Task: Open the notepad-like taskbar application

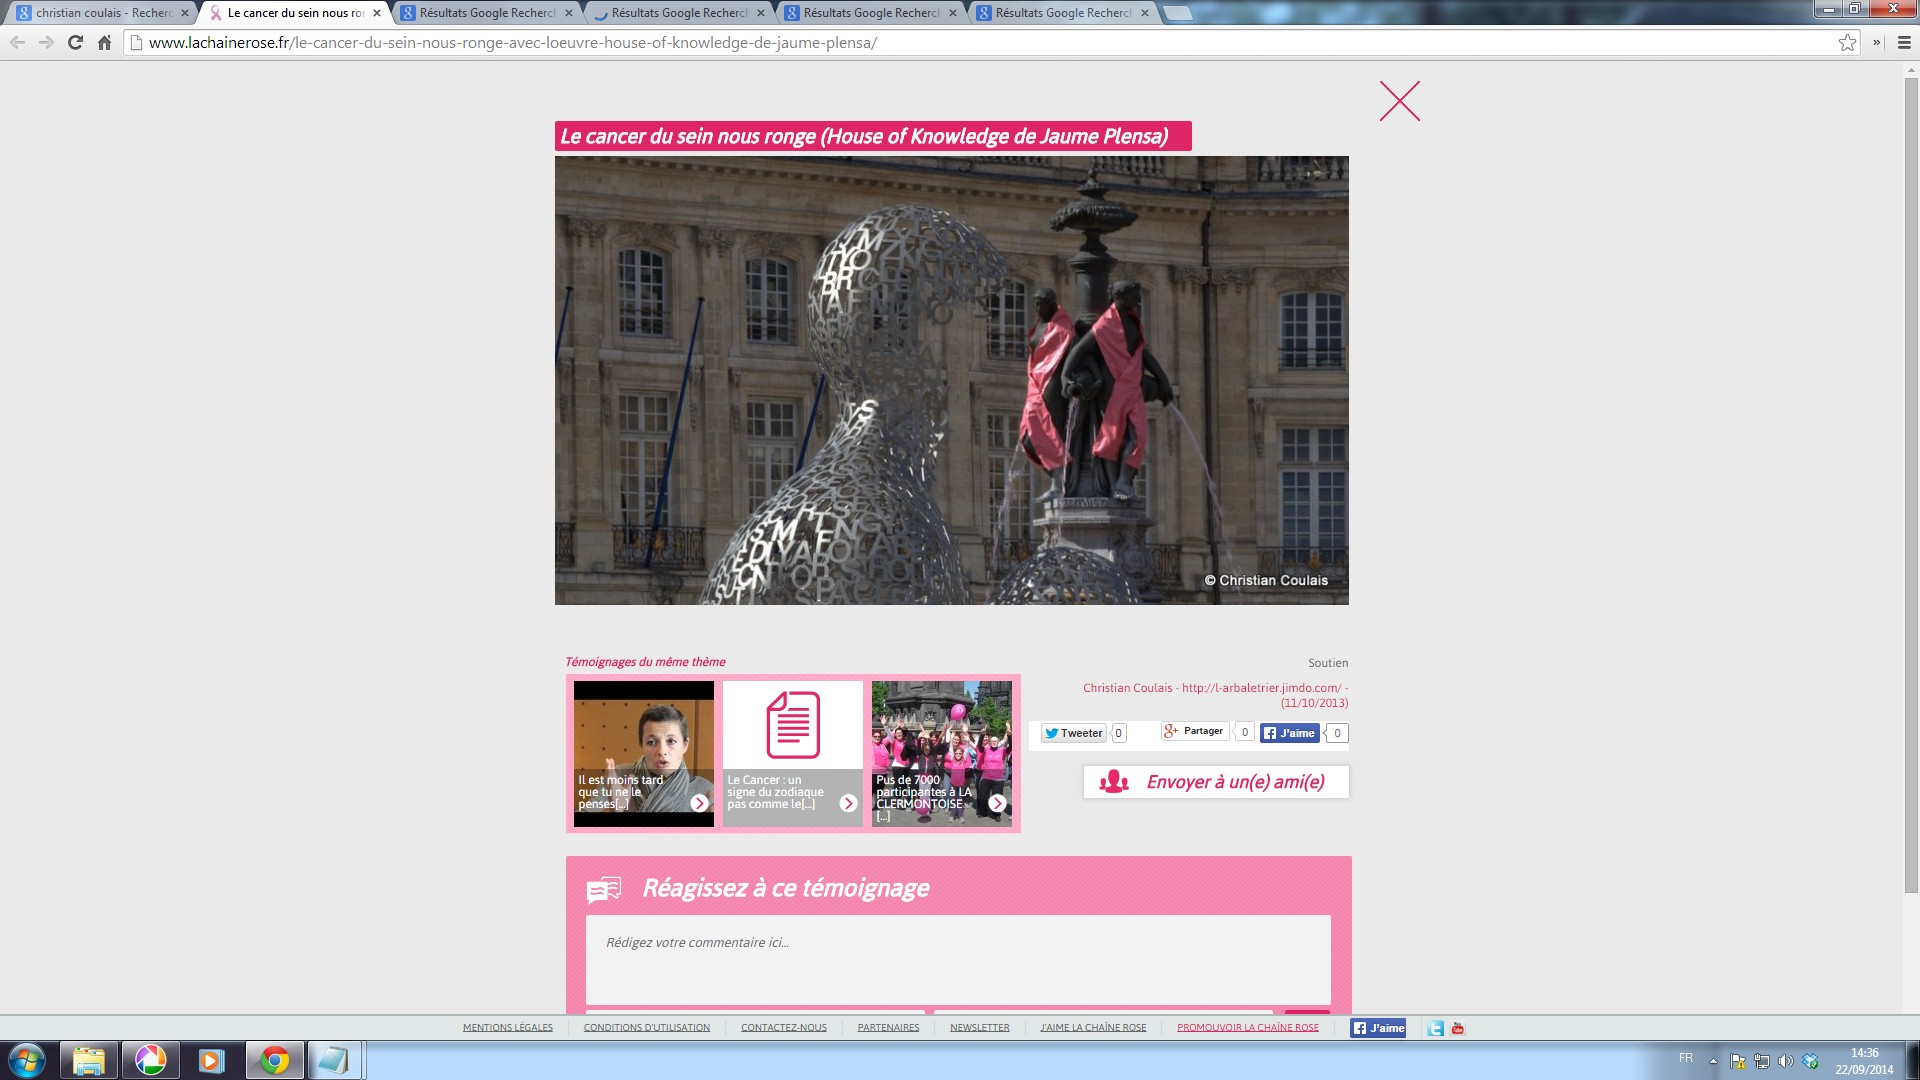Action: (333, 1060)
